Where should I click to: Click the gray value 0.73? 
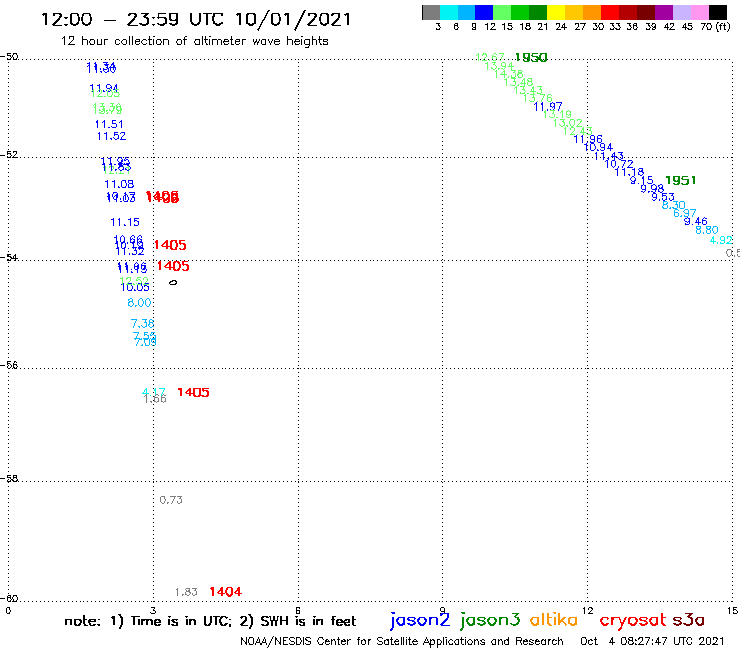(171, 500)
